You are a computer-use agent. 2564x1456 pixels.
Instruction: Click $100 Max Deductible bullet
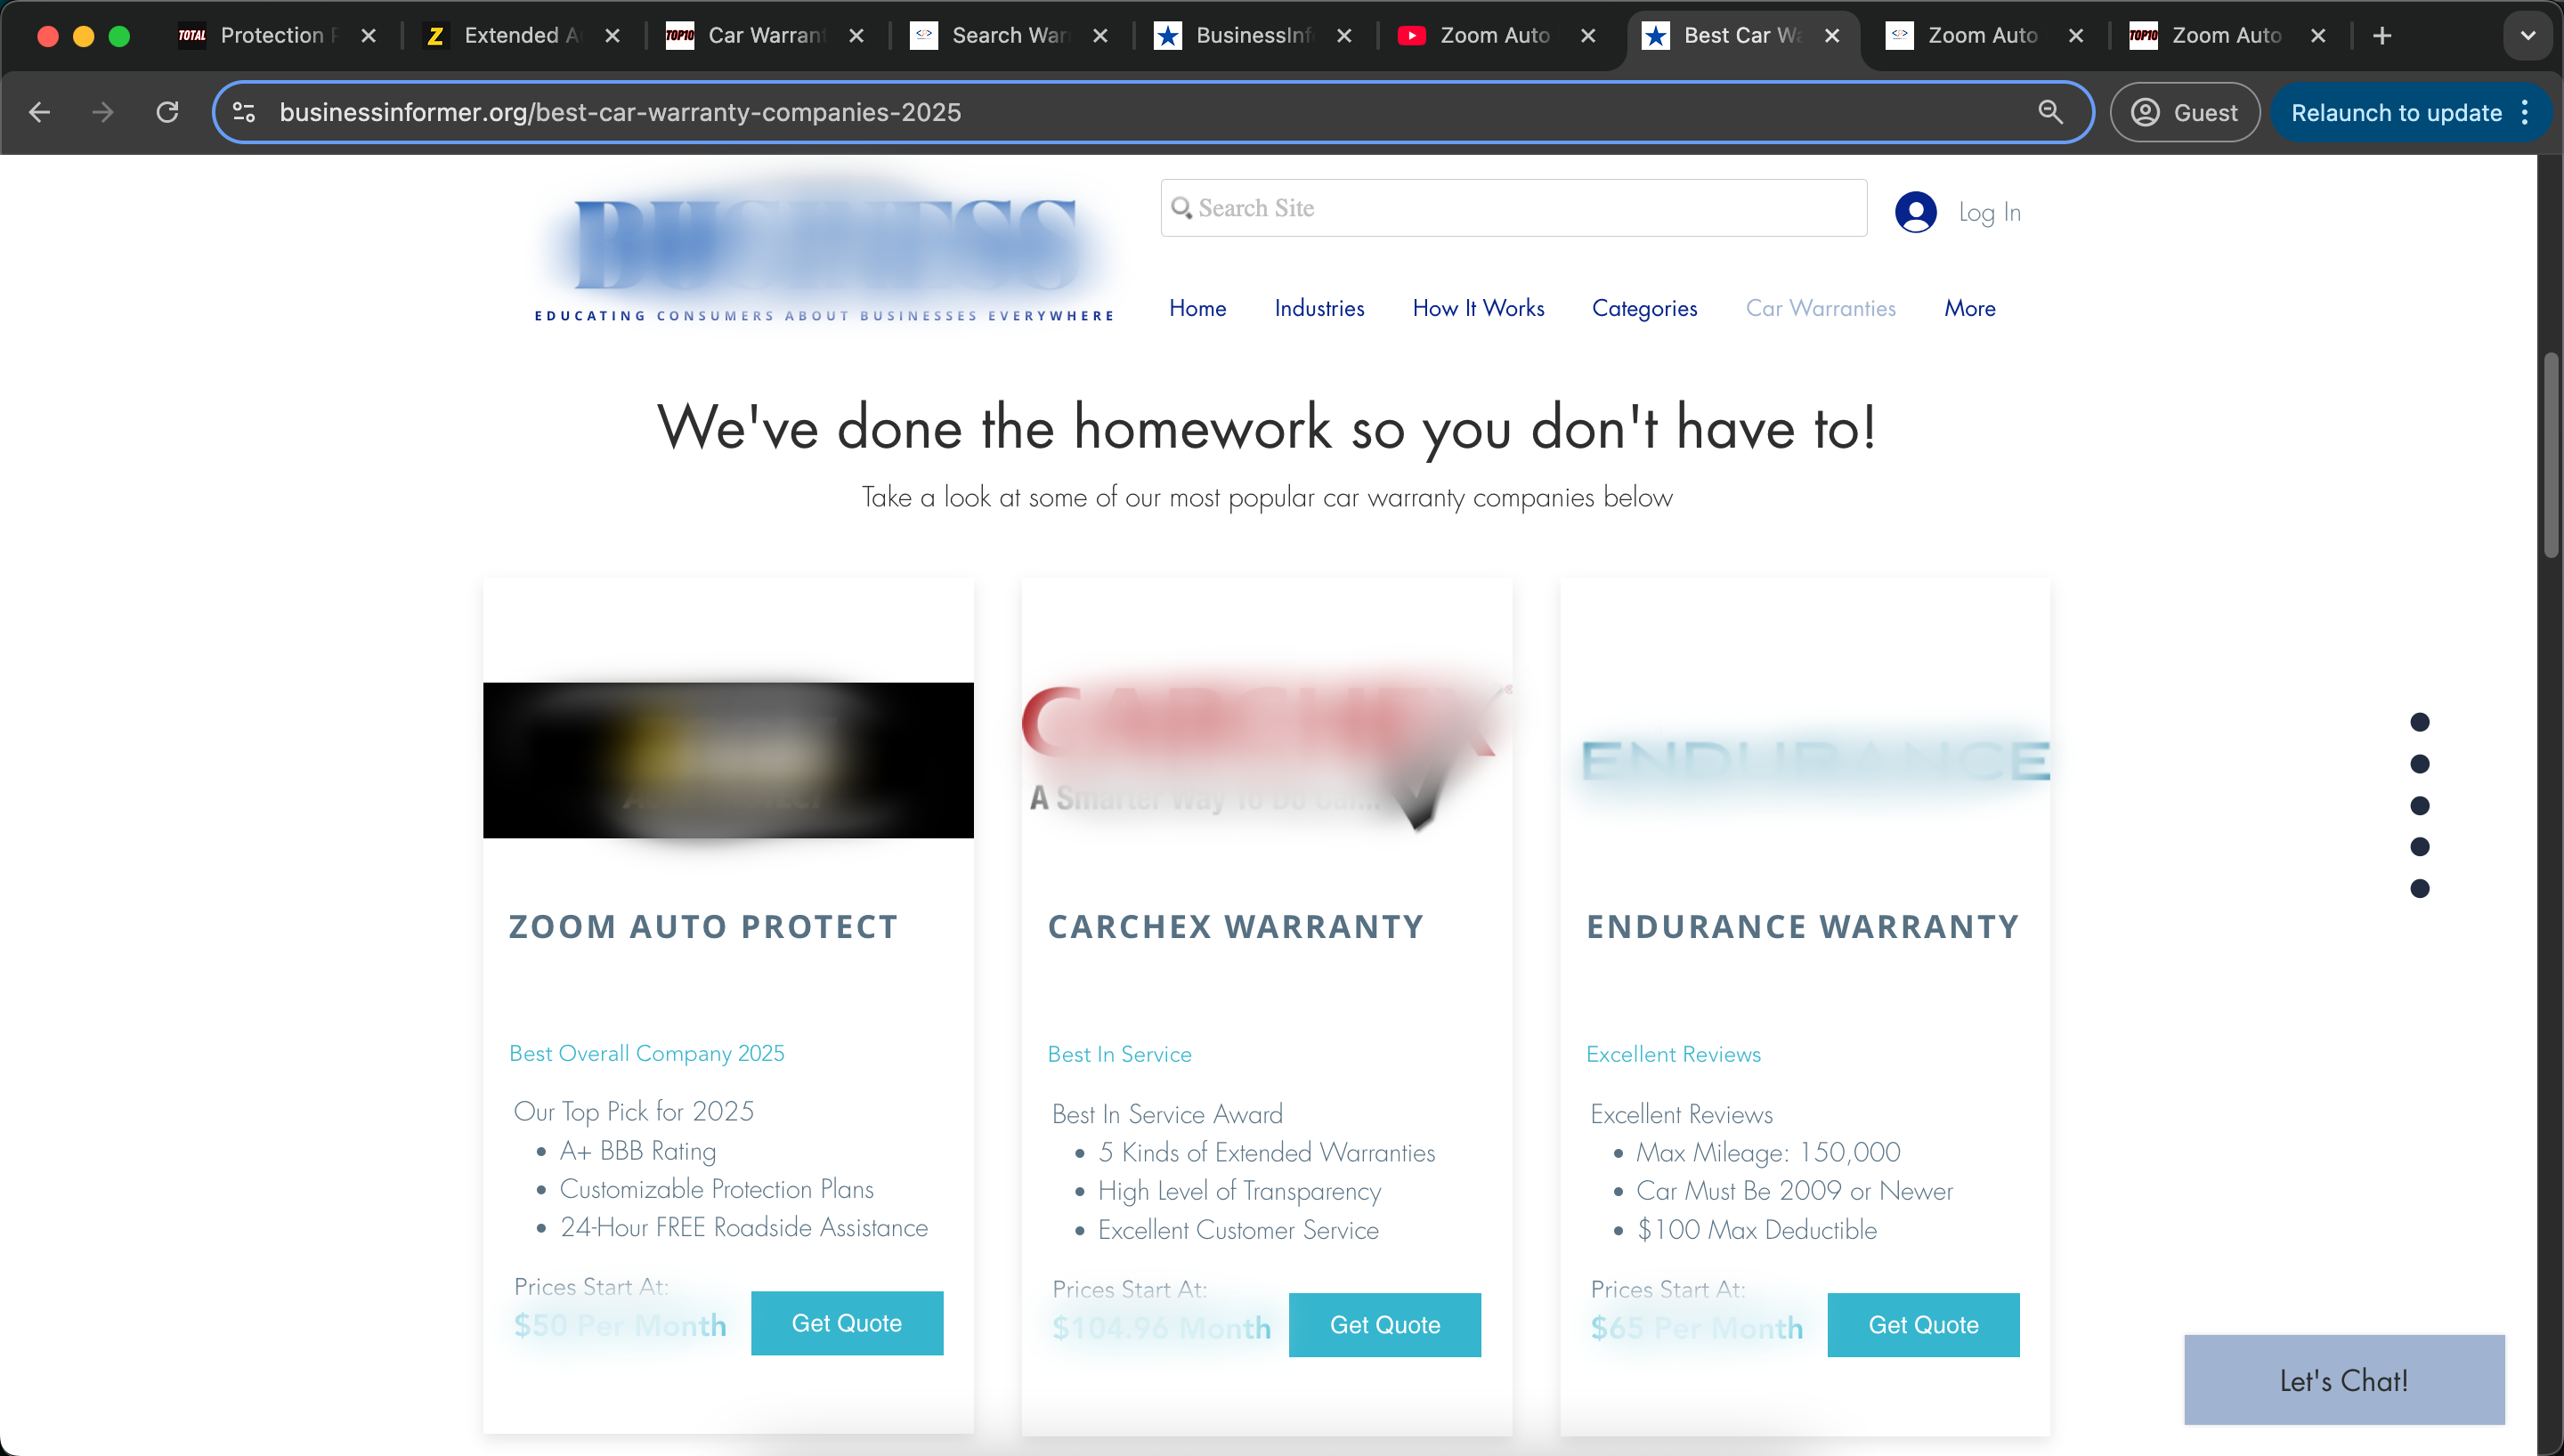(1756, 1229)
